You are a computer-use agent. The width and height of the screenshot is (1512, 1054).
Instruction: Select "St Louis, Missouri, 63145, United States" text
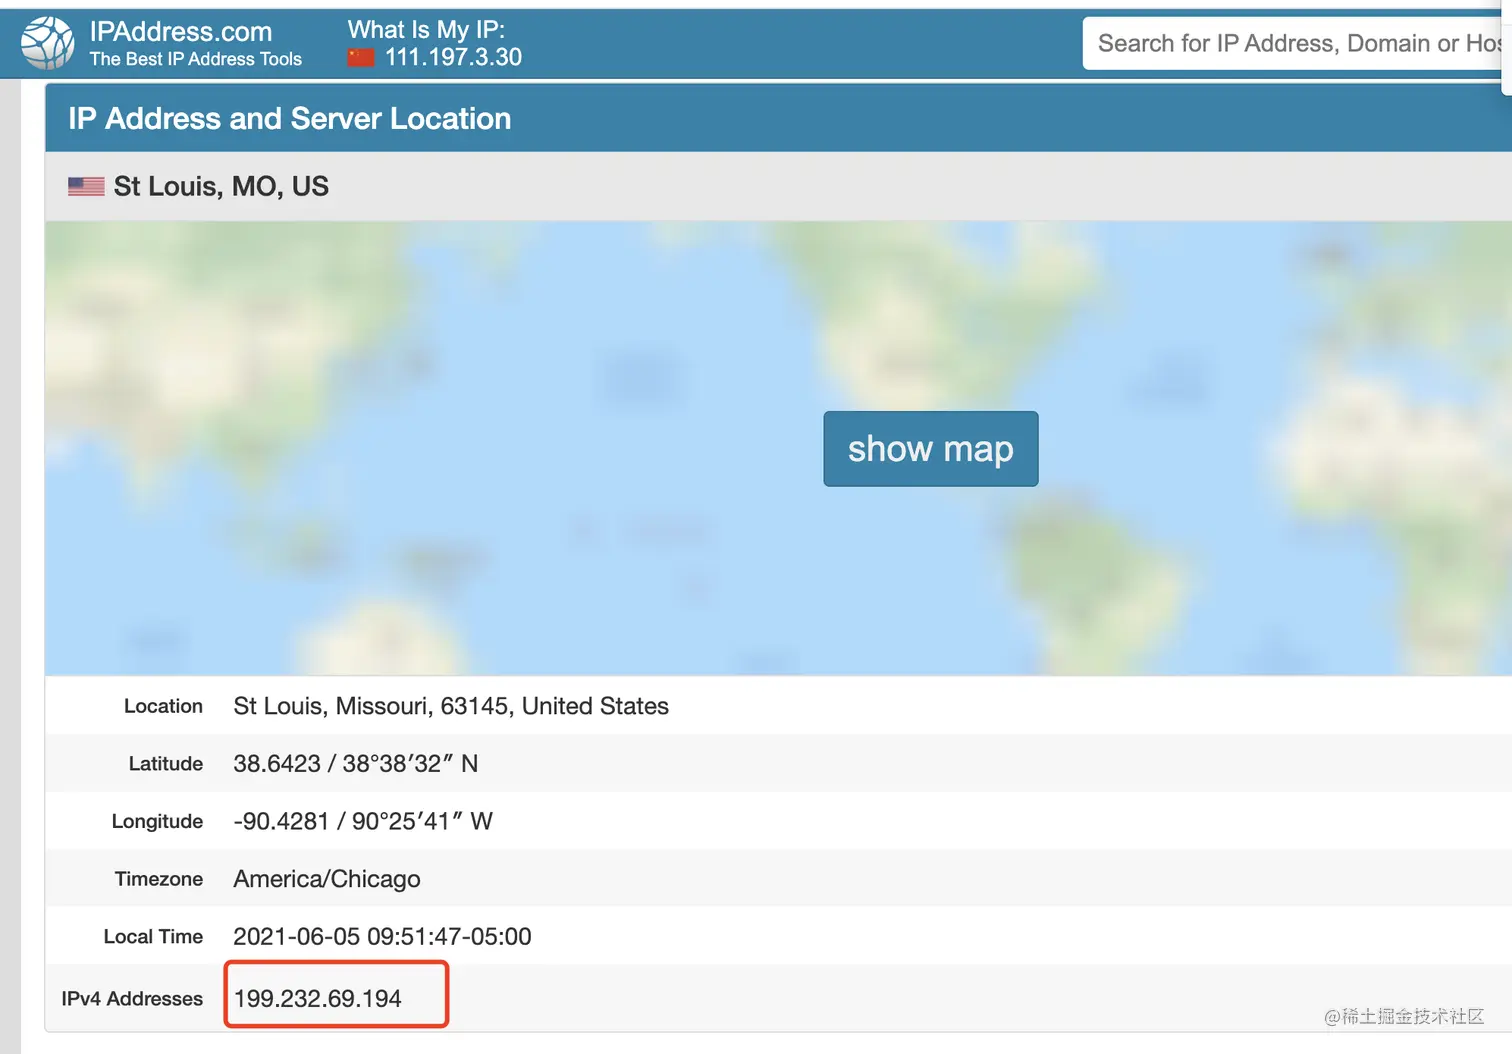coord(451,706)
